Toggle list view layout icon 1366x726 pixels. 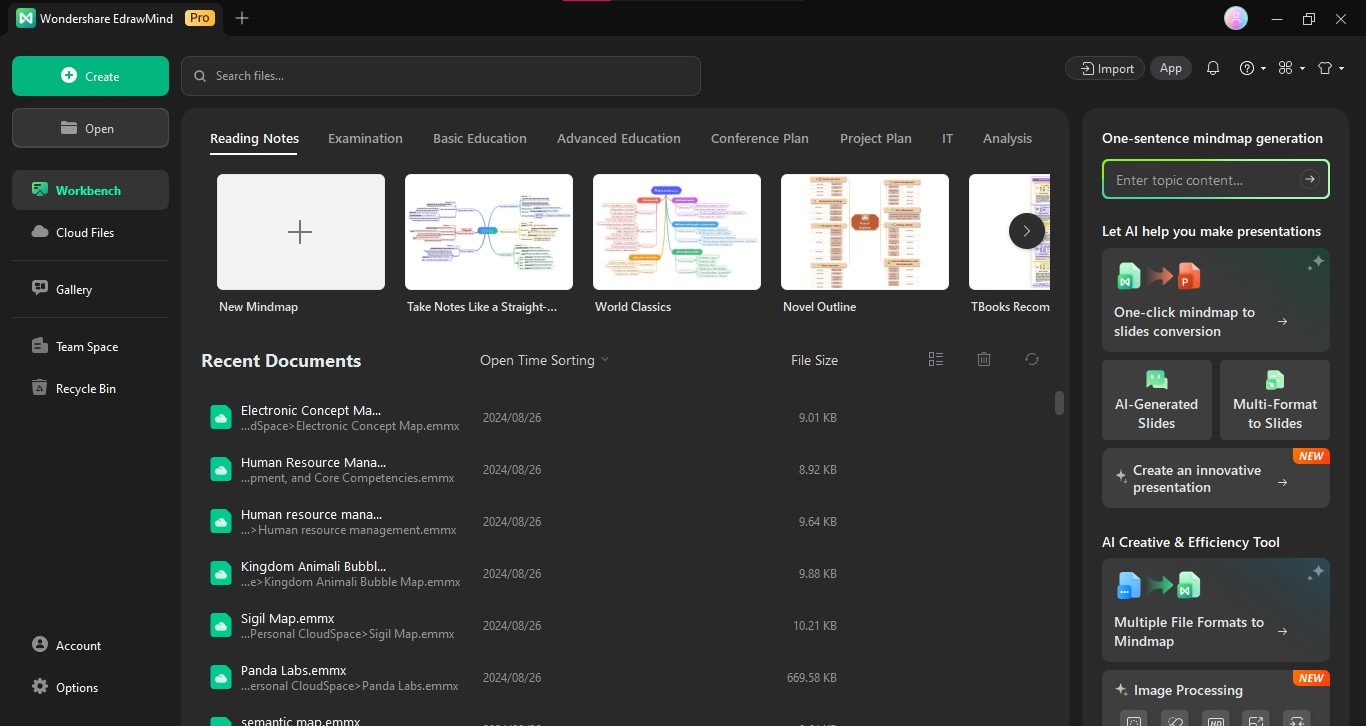[936, 359]
